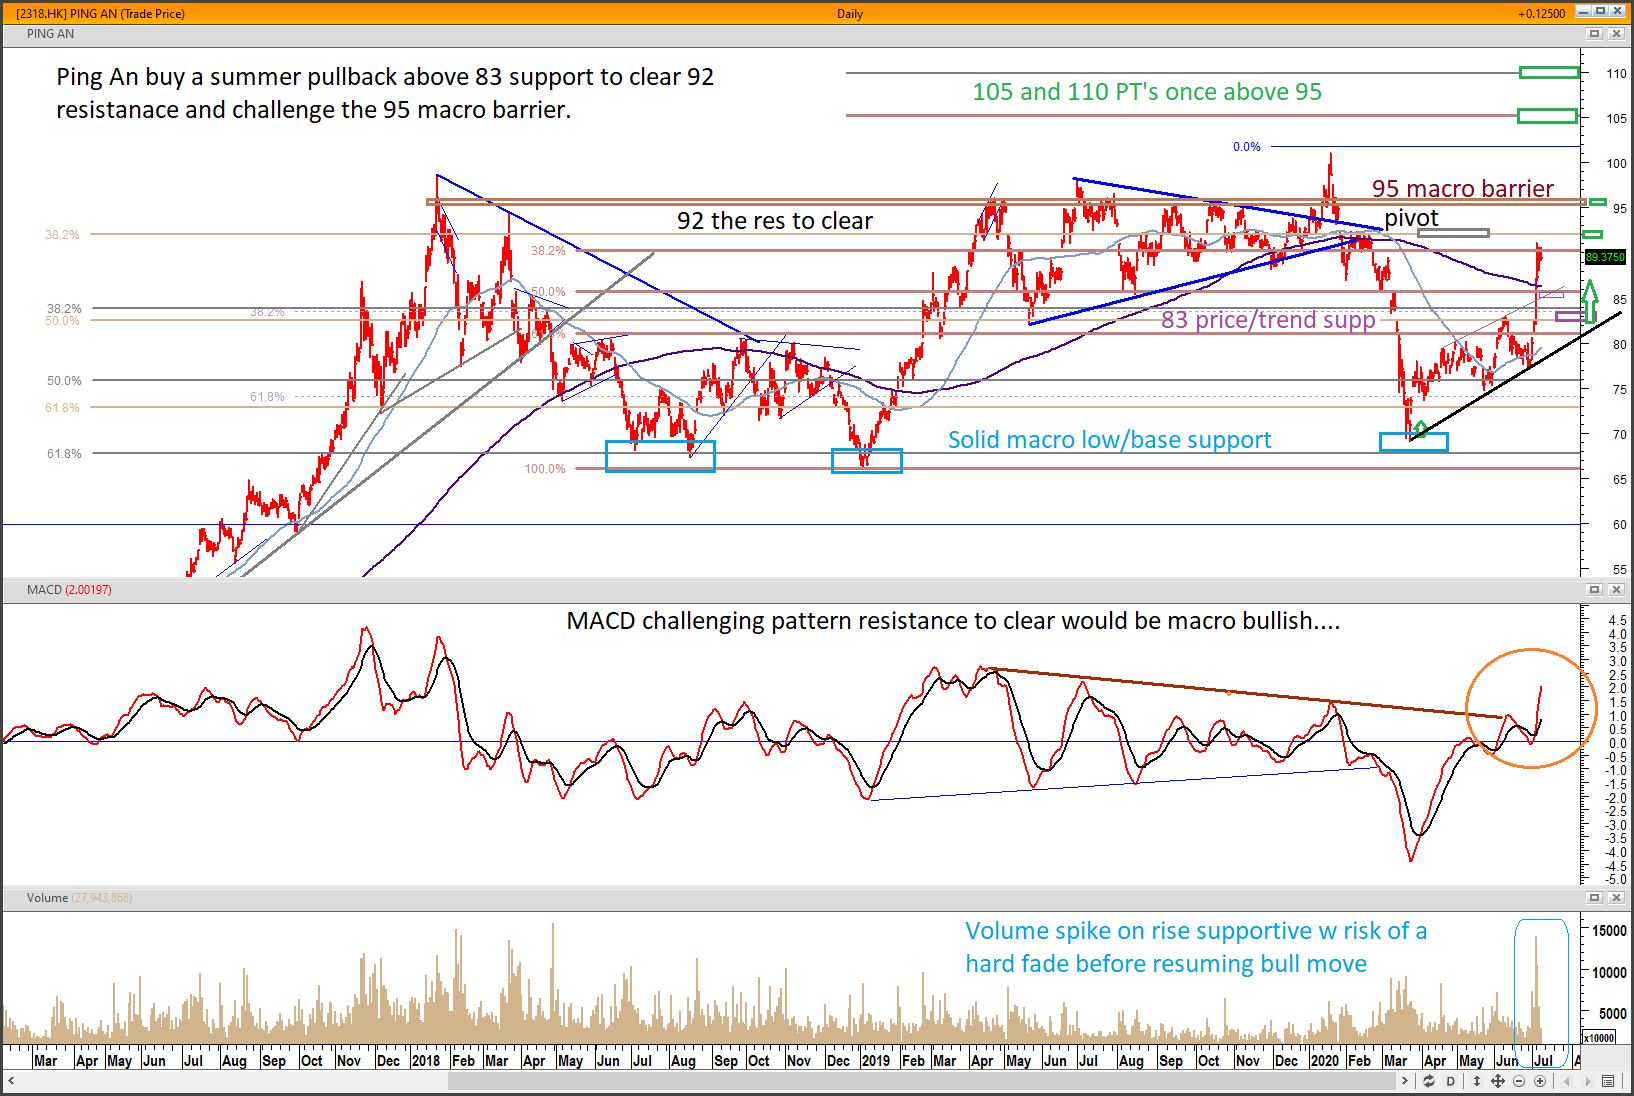
Task: Click the 2019 label on time axis
Action: tap(875, 1061)
